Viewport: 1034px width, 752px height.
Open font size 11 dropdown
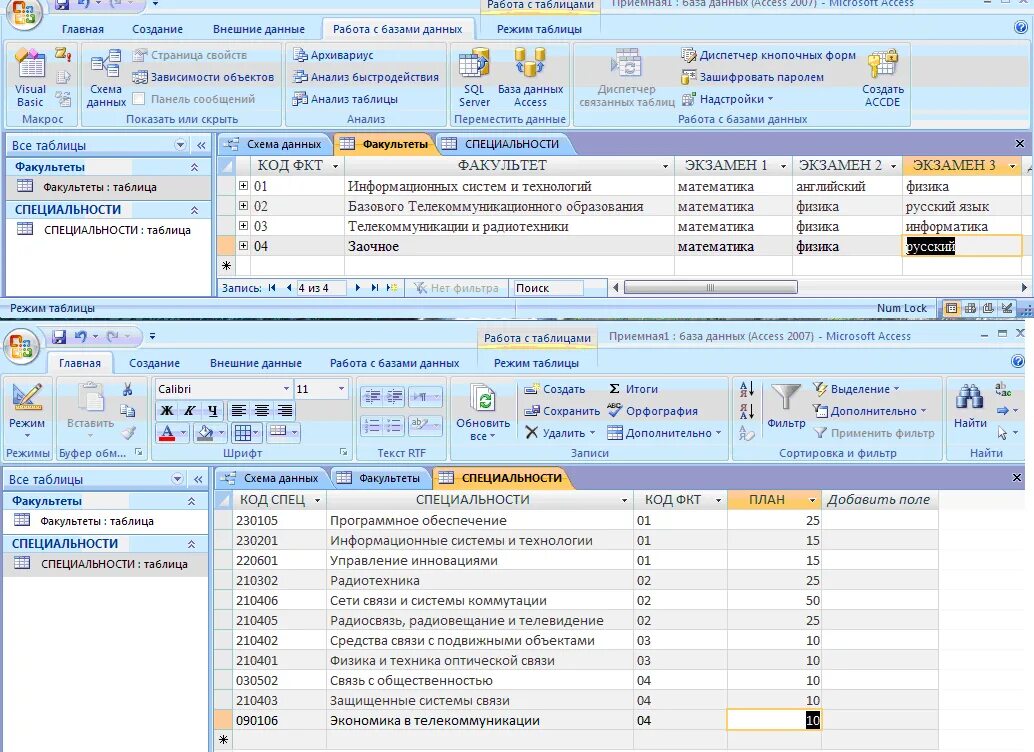click(x=341, y=389)
